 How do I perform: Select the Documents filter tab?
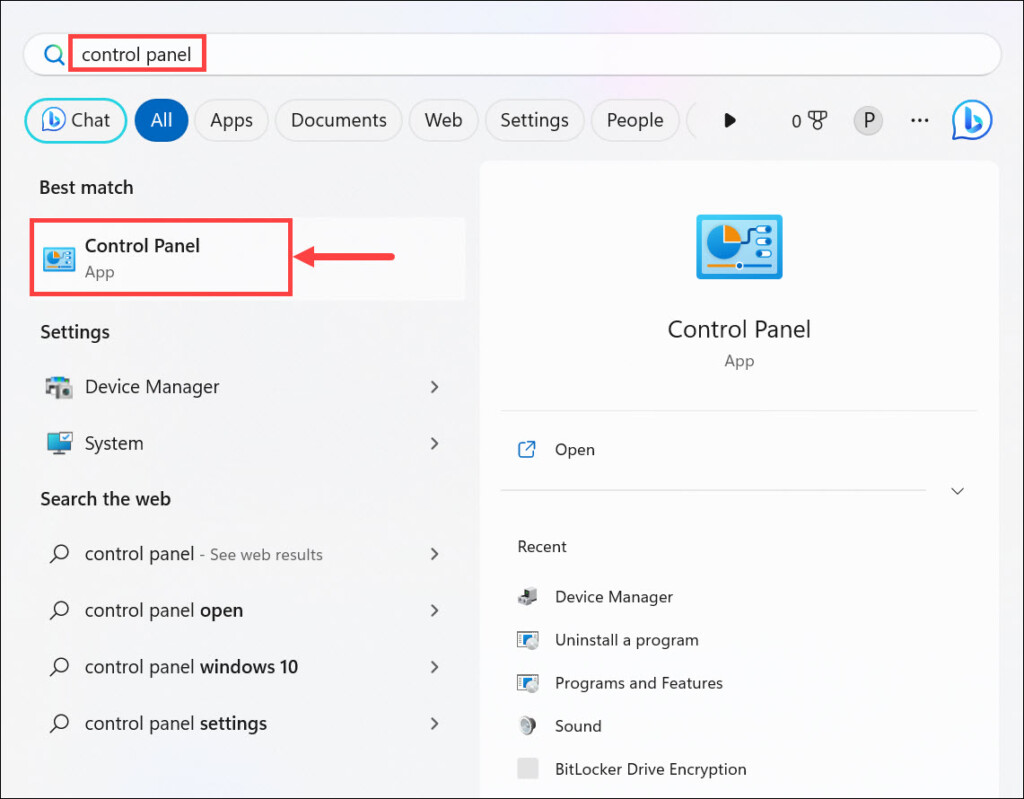pos(338,120)
